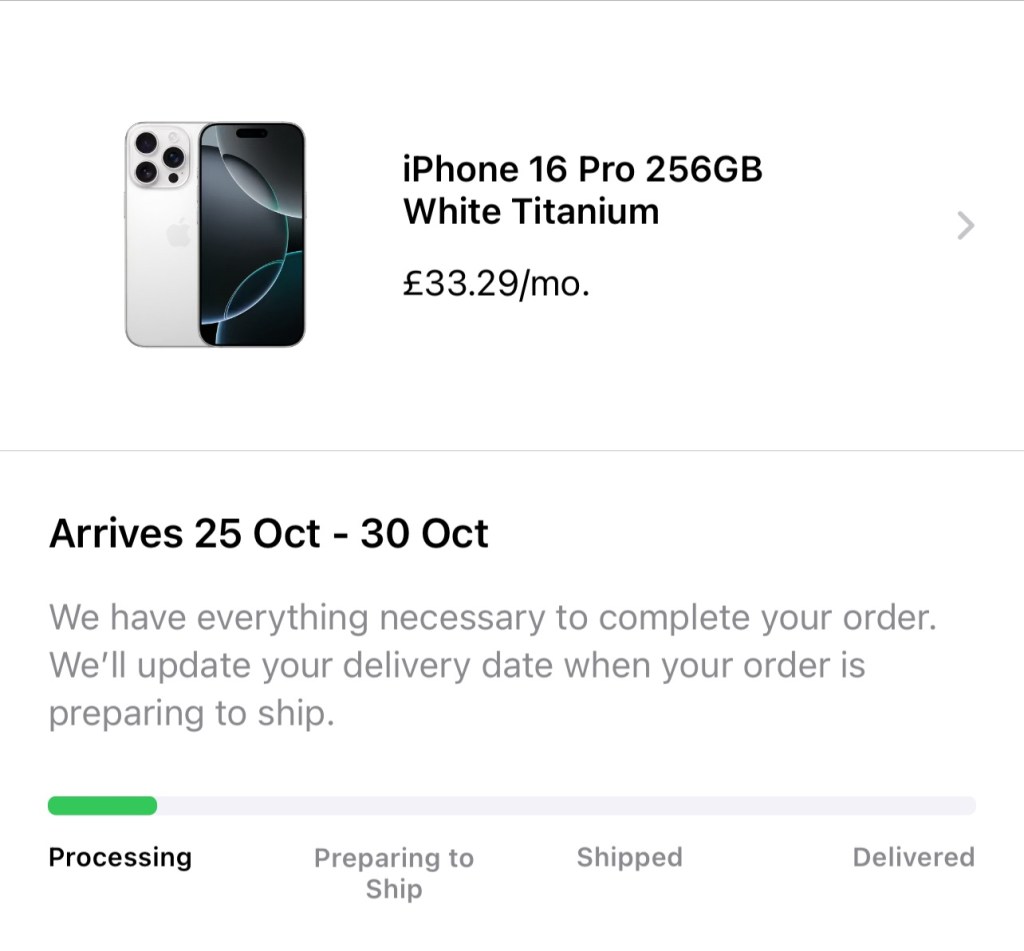
Task: Tap the chevron arrow beside the iPhone order
Action: (964, 226)
